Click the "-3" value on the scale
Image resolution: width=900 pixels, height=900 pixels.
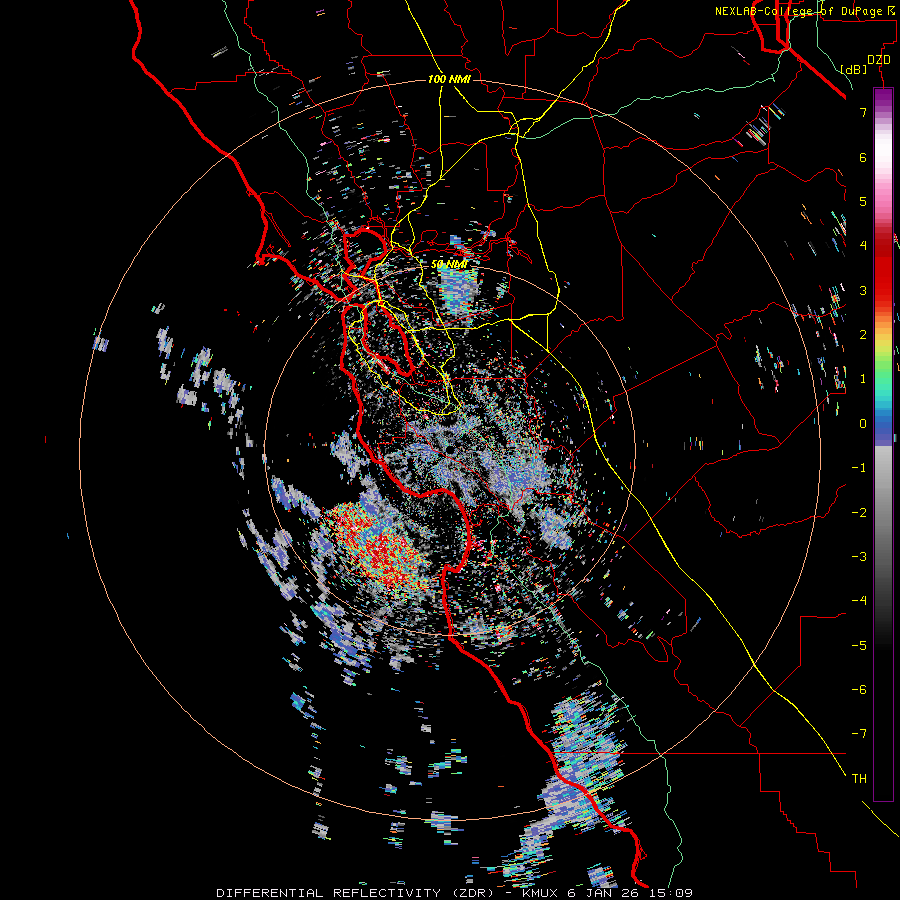point(859,556)
